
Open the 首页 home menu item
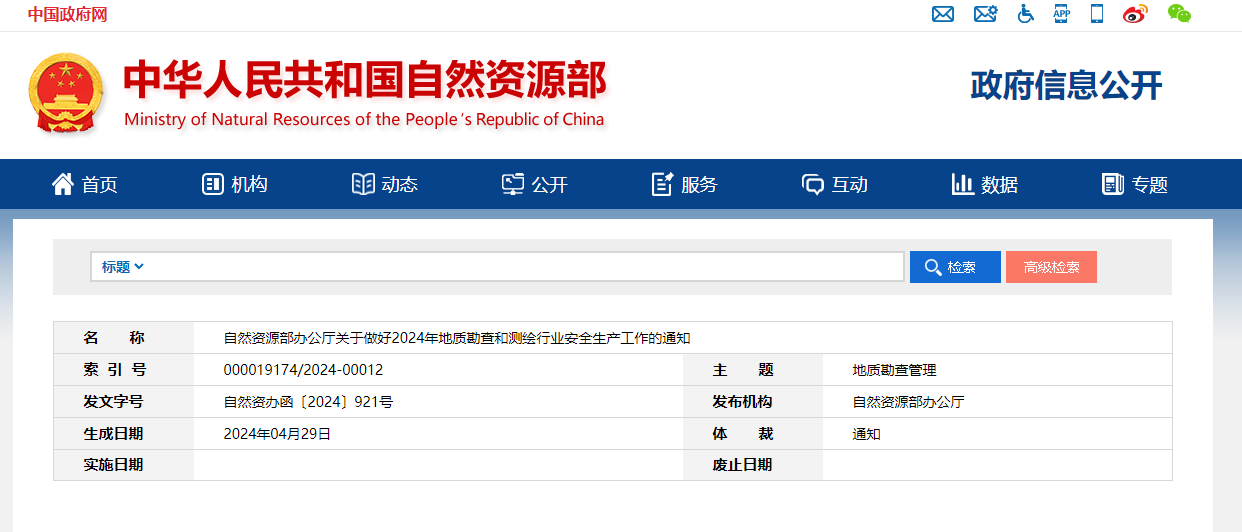click(85, 184)
